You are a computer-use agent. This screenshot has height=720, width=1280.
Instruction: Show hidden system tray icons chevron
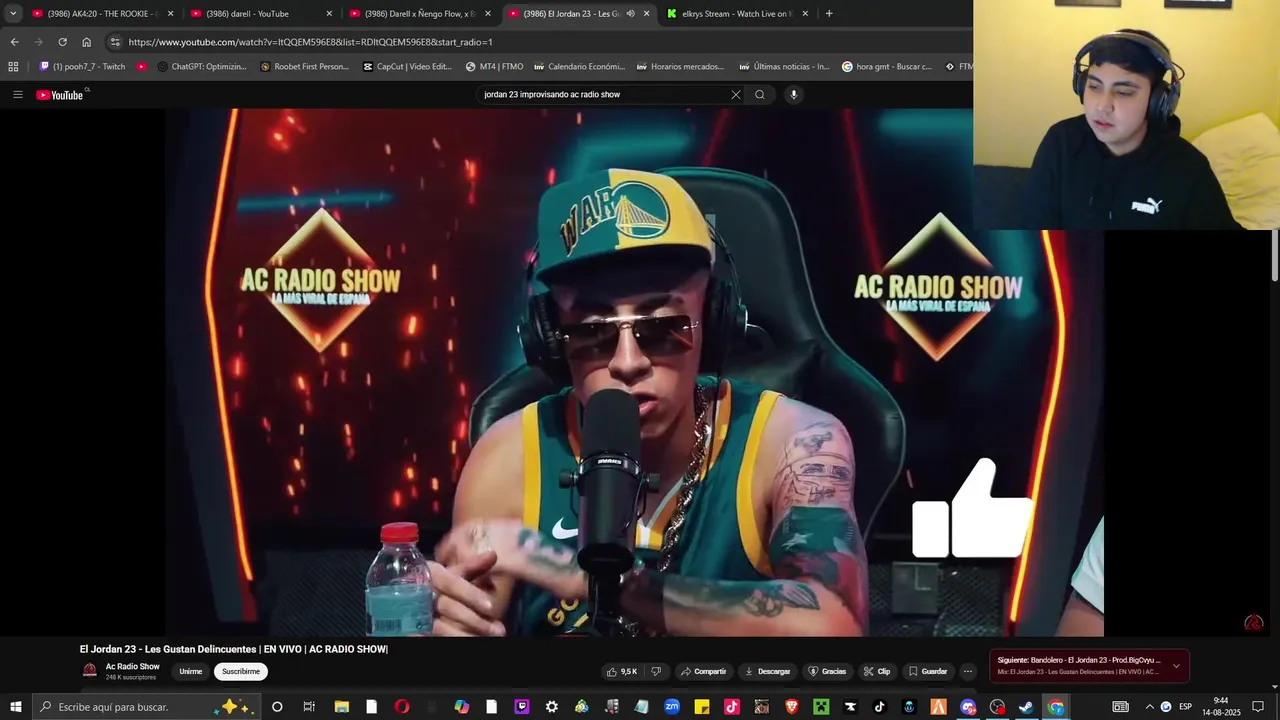pyautogui.click(x=1149, y=707)
